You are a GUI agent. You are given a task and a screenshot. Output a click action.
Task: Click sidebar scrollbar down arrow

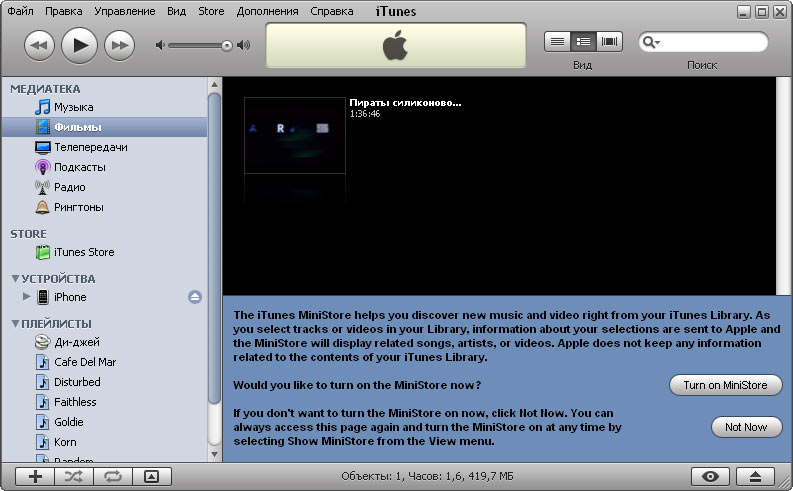pos(214,454)
